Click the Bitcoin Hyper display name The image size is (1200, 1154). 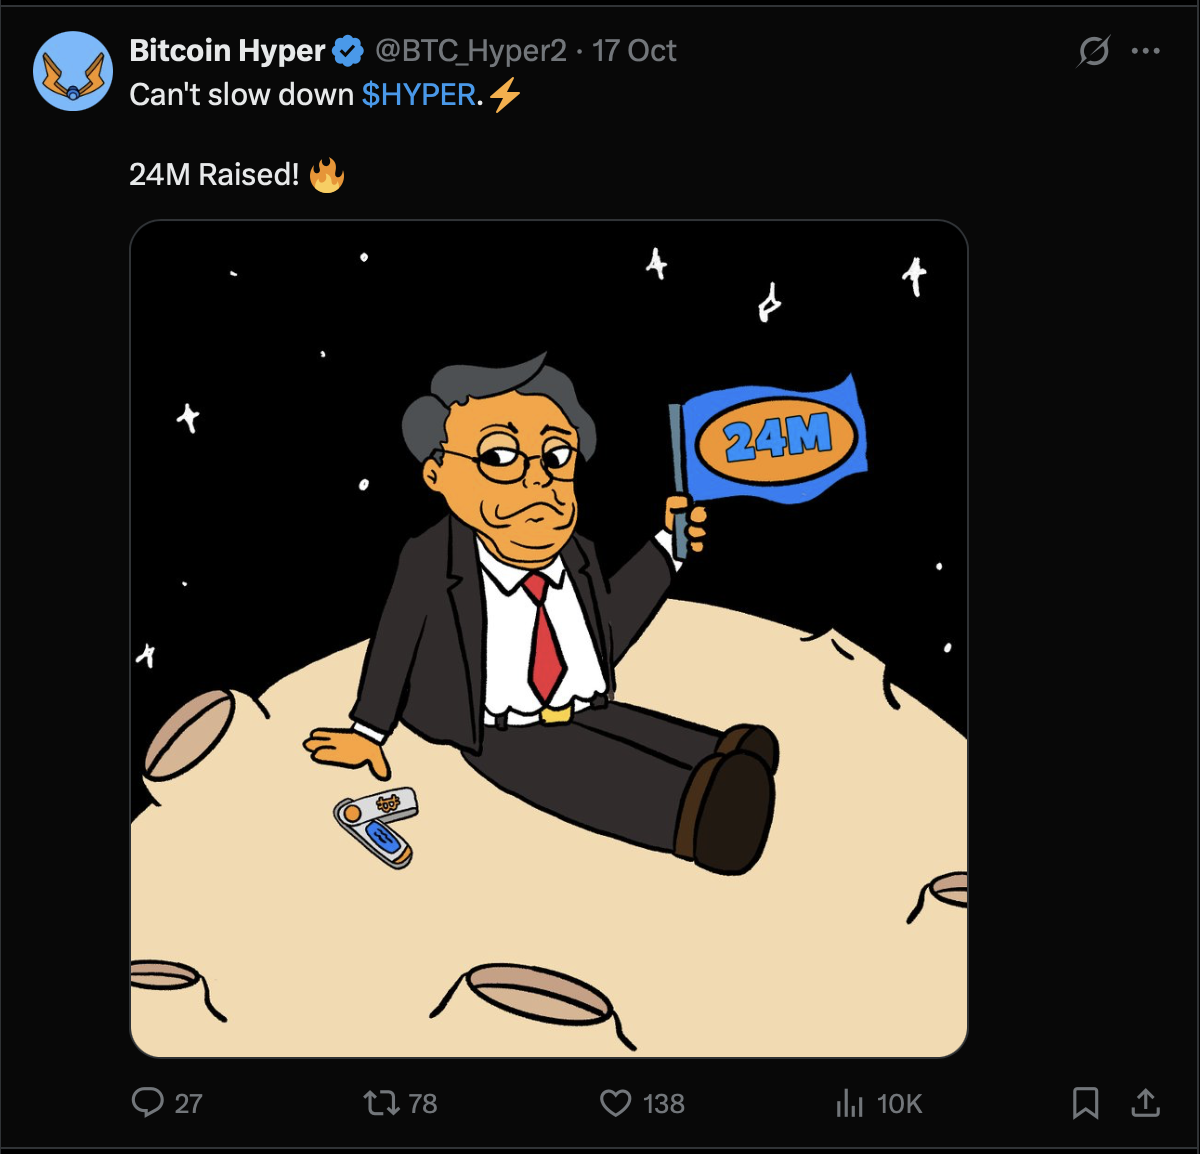[x=227, y=51]
